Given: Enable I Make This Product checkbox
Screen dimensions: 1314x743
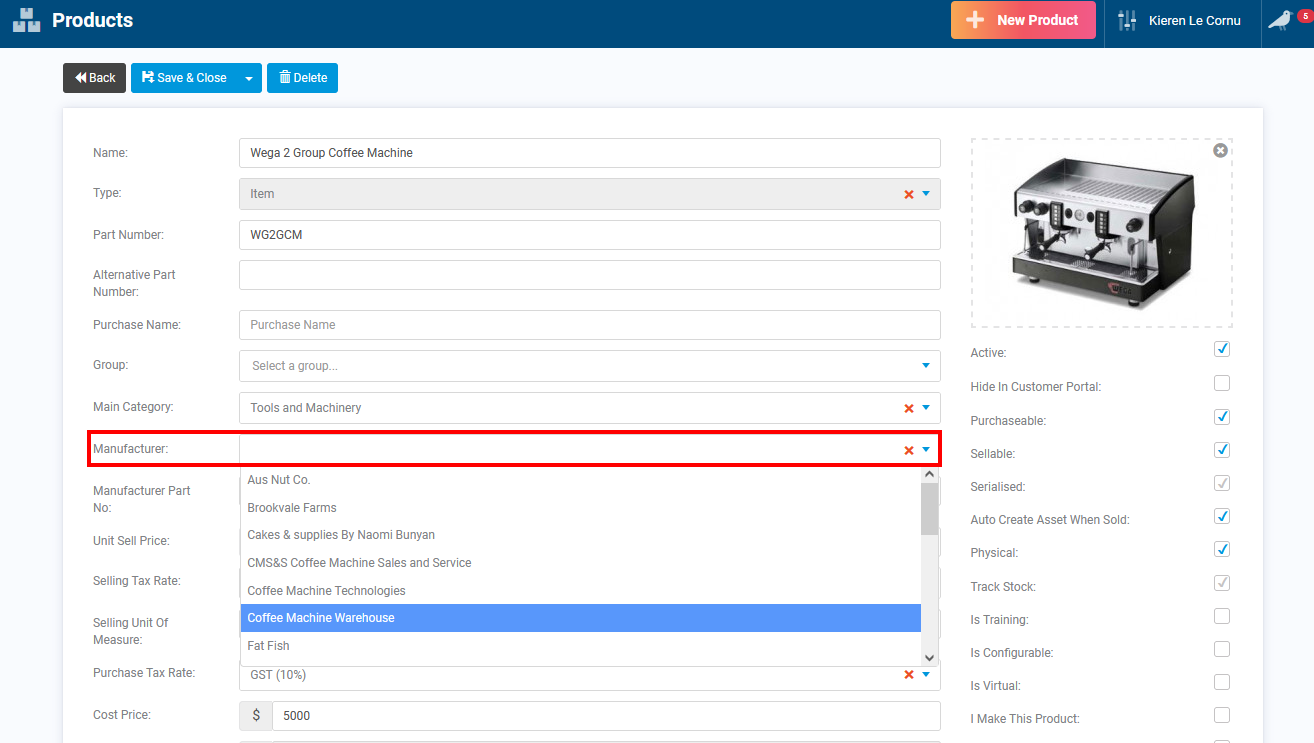Looking at the screenshot, I should point(1222,715).
